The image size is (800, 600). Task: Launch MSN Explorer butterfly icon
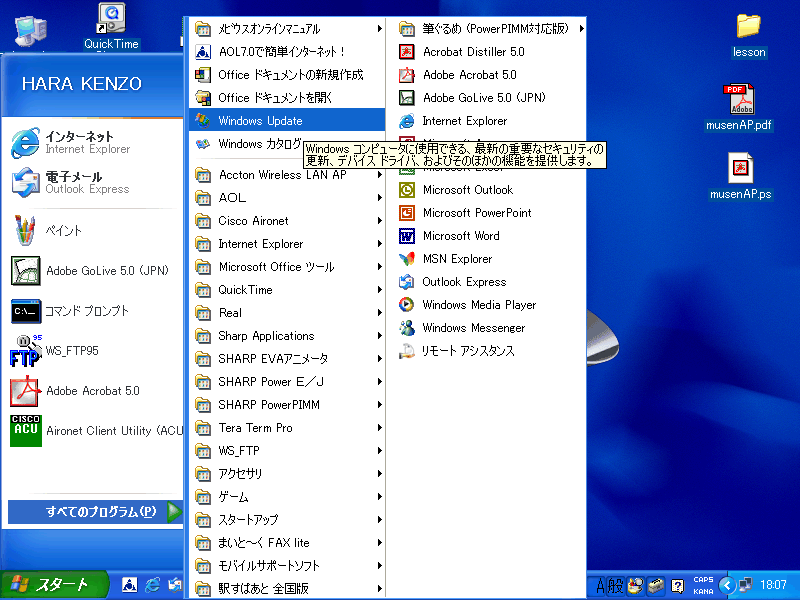pyautogui.click(x=407, y=259)
